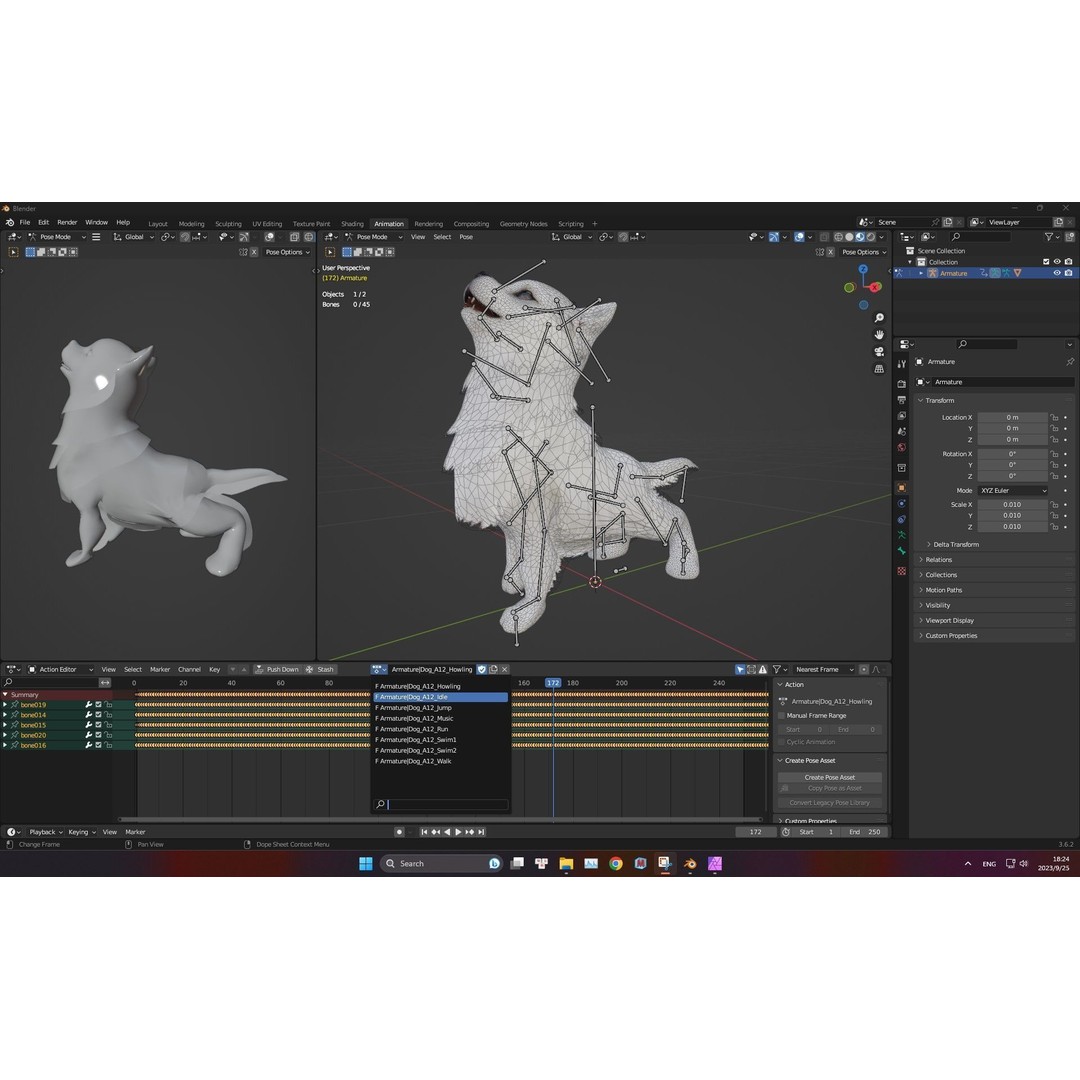Switch perspective/orthographic grid icon in viewport
1080x1080 pixels.
point(879,369)
